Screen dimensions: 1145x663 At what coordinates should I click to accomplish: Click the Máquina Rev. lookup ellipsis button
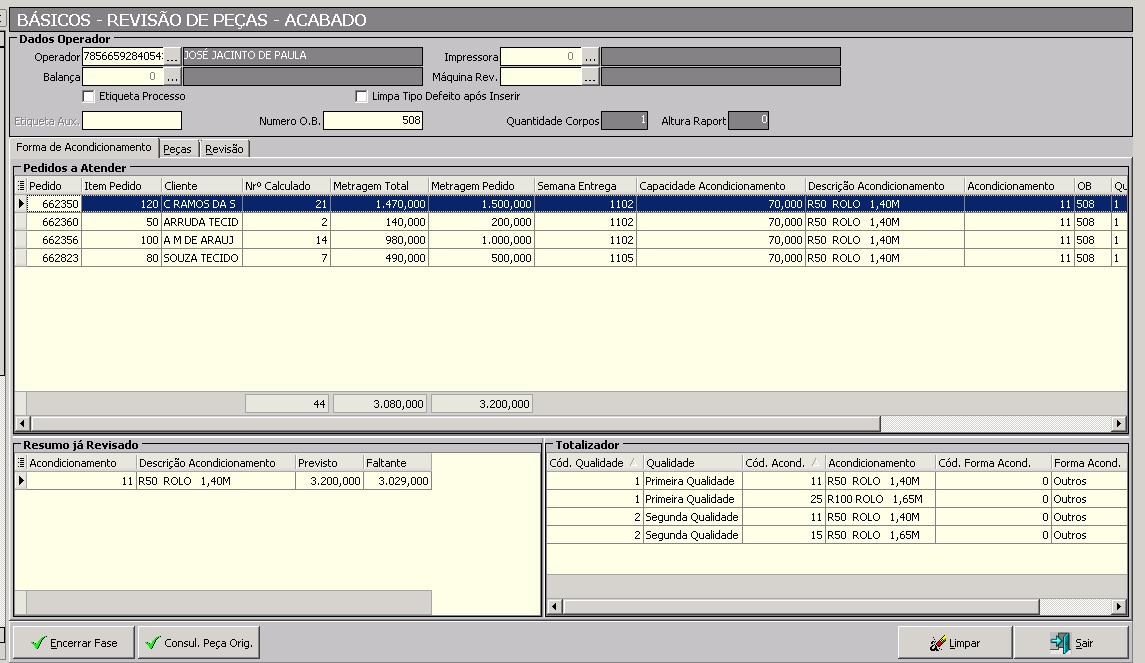[x=590, y=77]
